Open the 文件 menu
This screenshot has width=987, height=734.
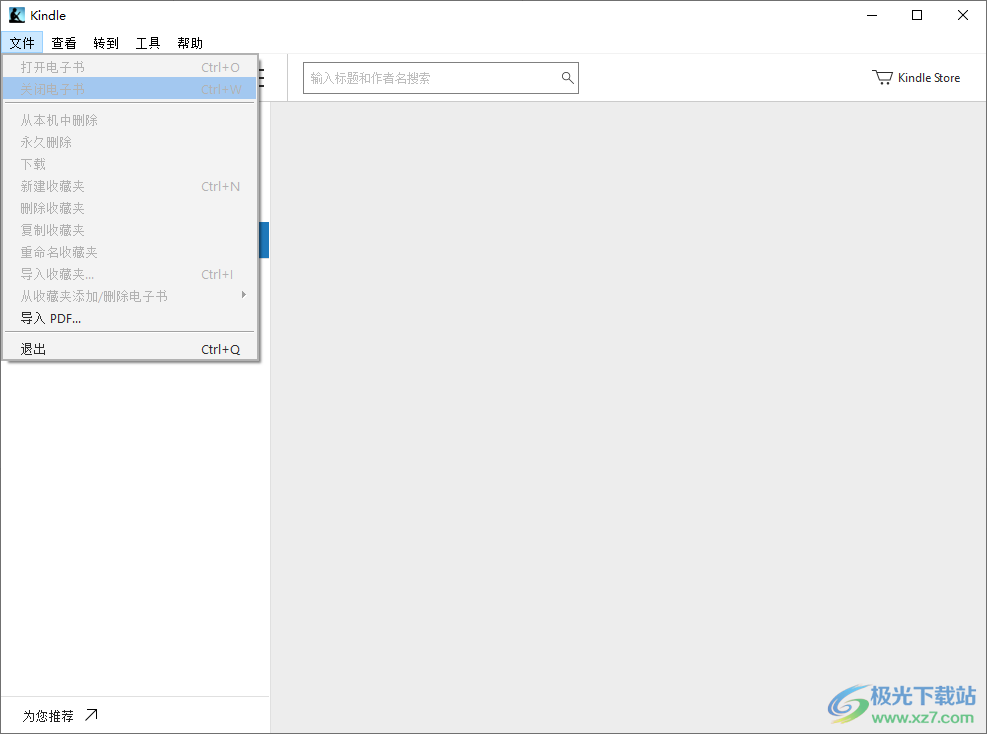click(x=22, y=43)
